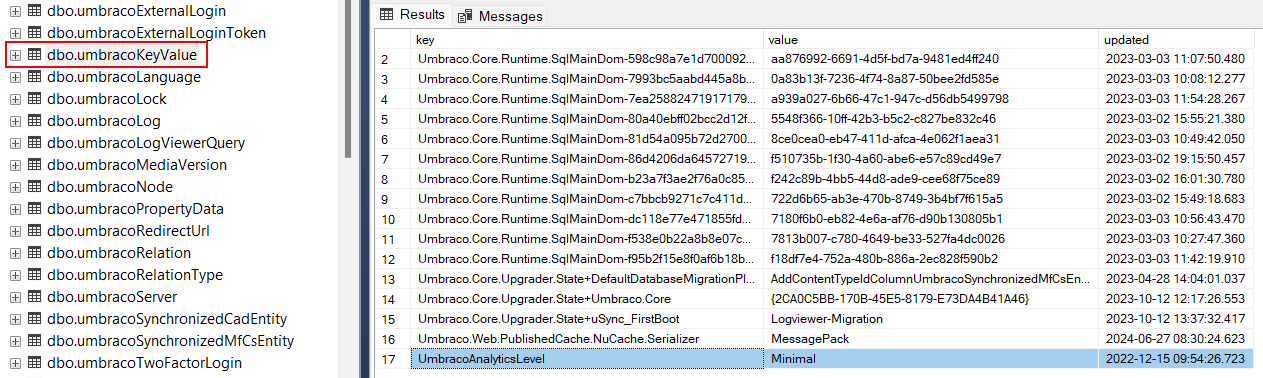Select row 2 by its row number
This screenshot has height=378, width=1263.
click(x=393, y=59)
